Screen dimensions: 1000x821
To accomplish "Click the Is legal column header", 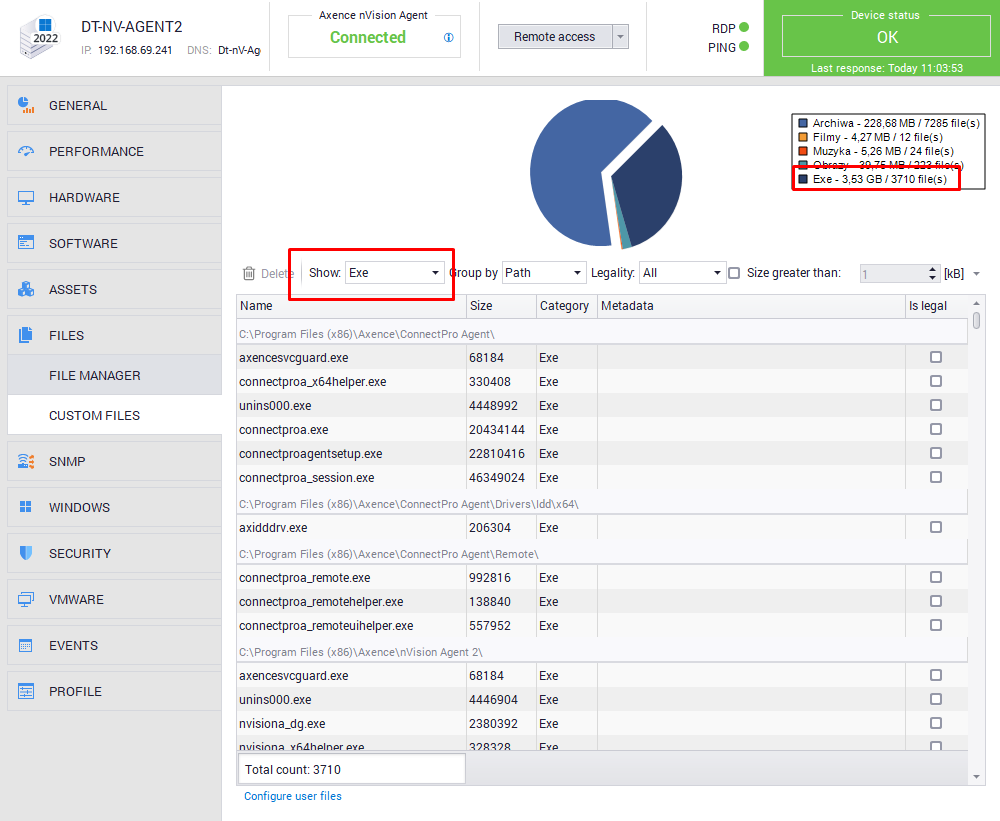I will click(x=936, y=306).
